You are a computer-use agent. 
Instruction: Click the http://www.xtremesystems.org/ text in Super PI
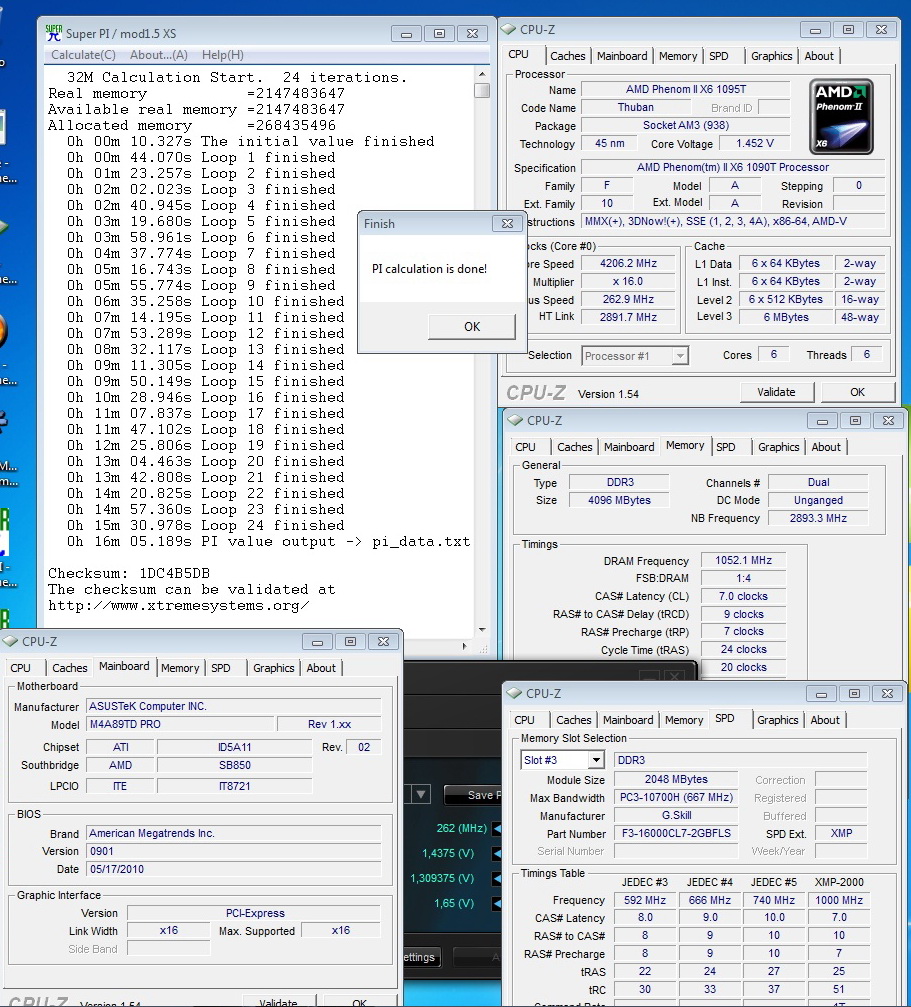(178, 605)
